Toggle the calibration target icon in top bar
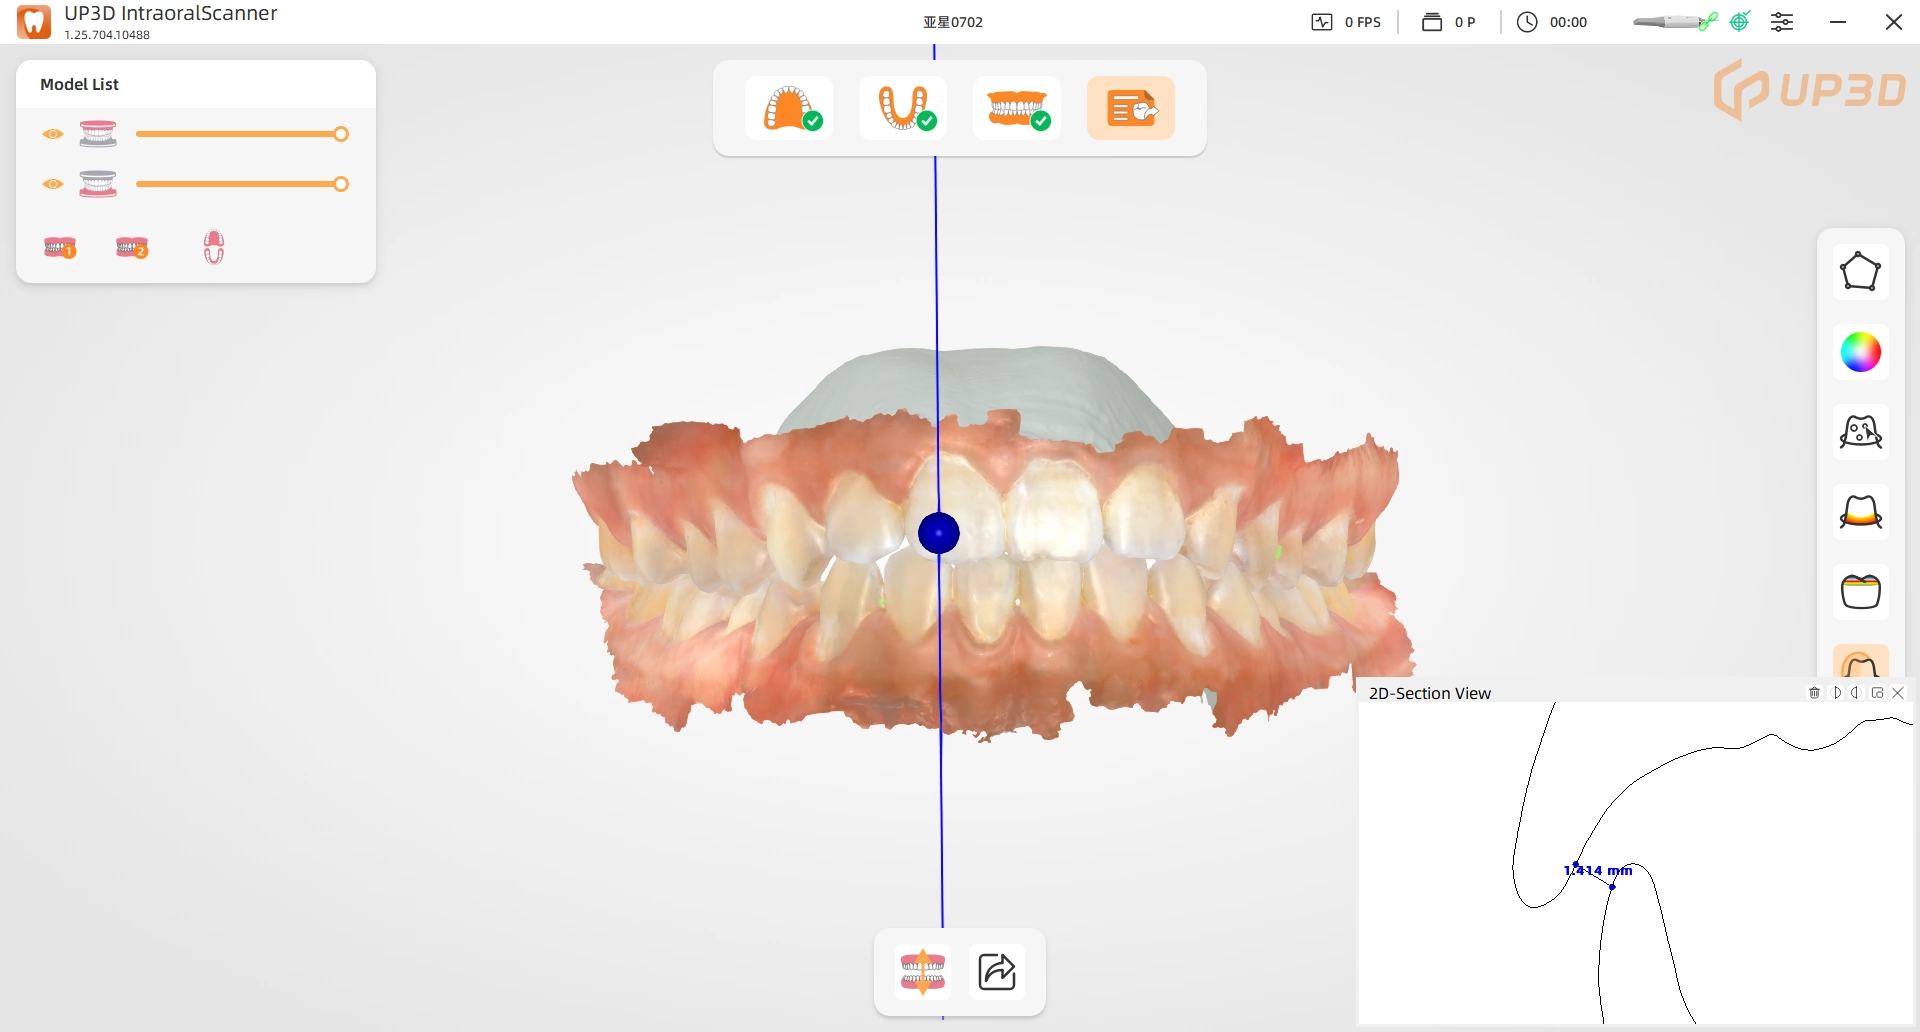 [x=1740, y=21]
